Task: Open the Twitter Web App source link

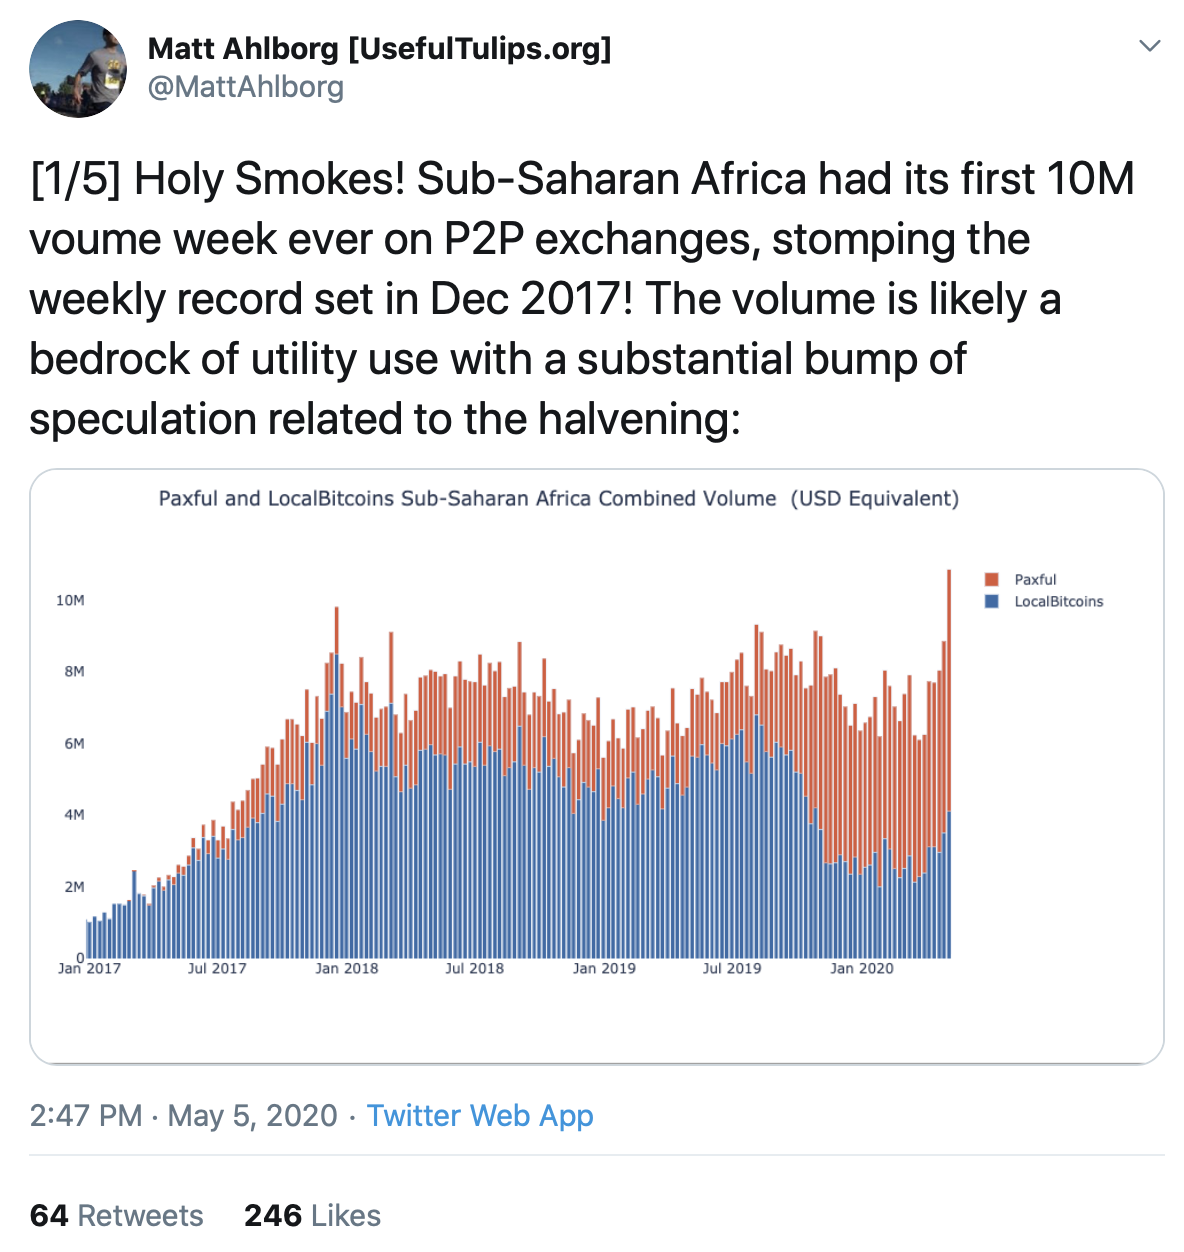Action: point(480,1115)
